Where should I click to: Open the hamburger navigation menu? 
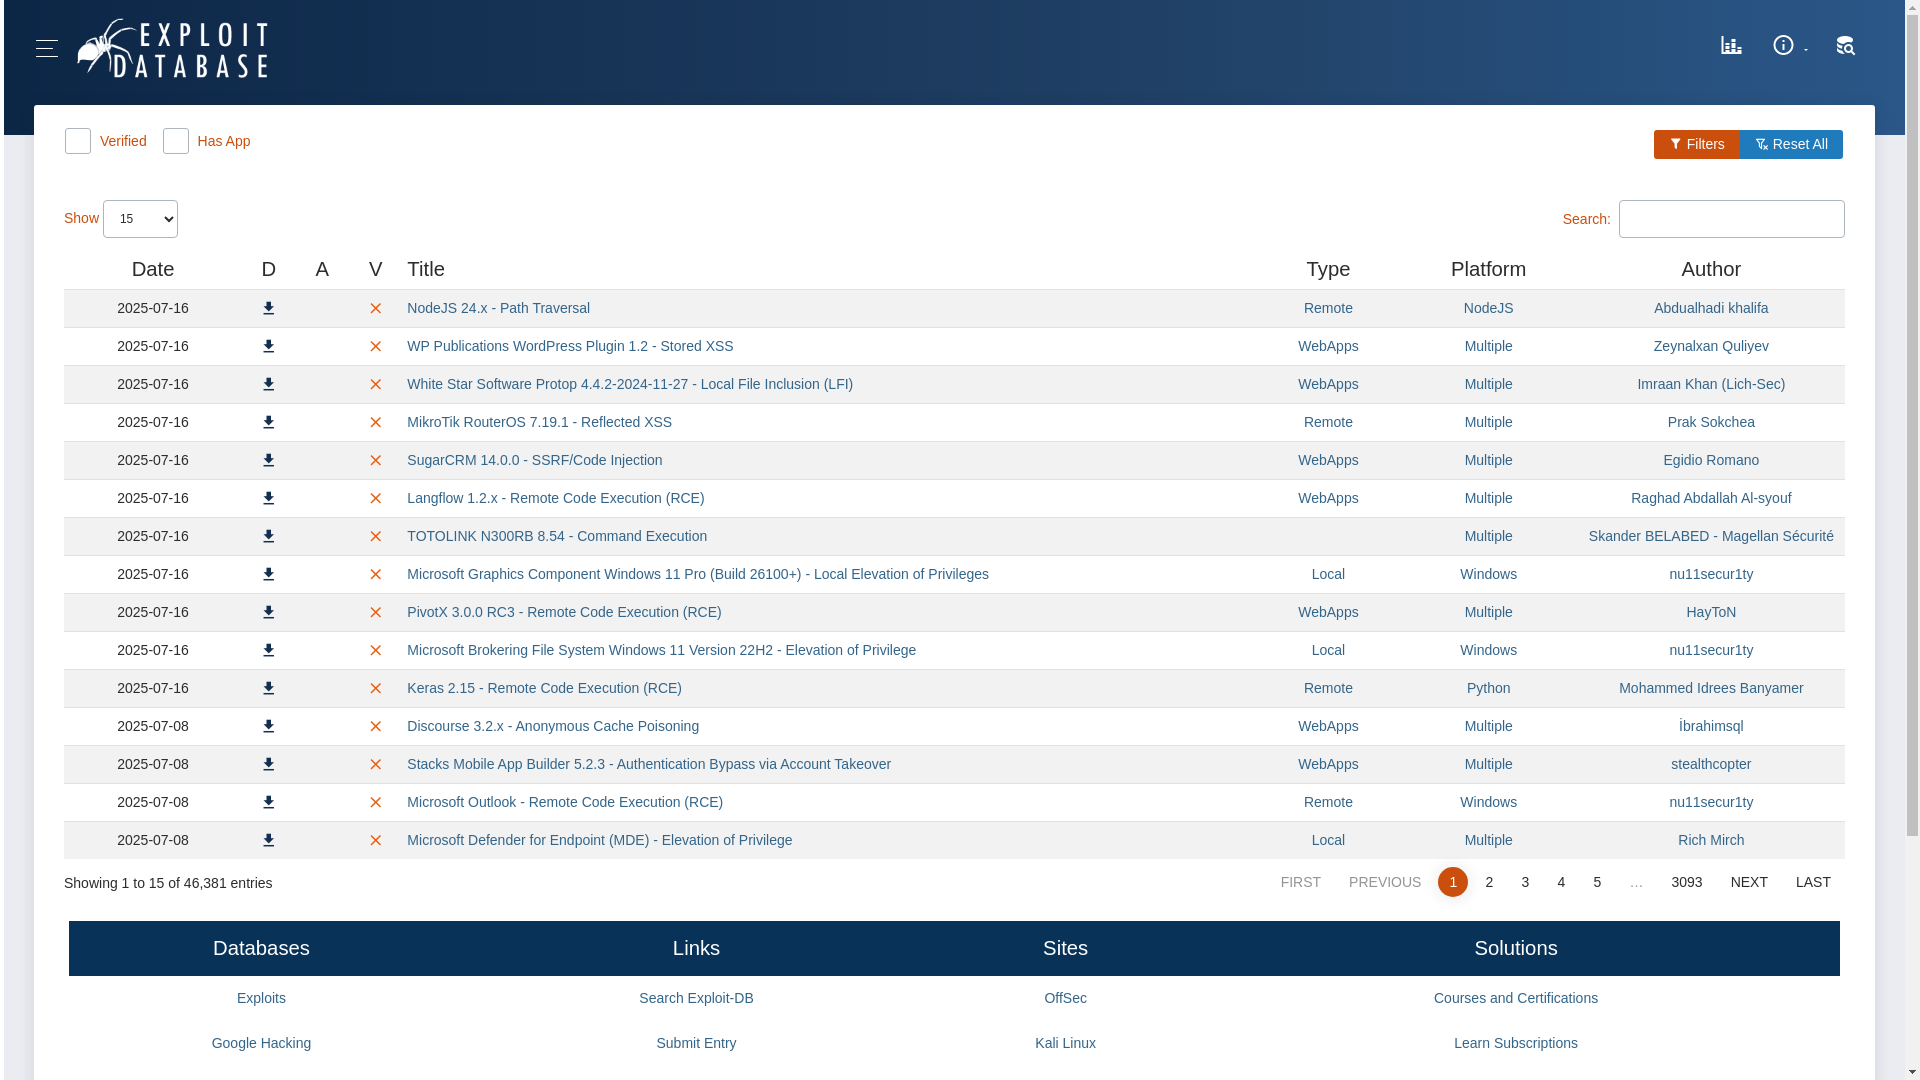[x=47, y=48]
